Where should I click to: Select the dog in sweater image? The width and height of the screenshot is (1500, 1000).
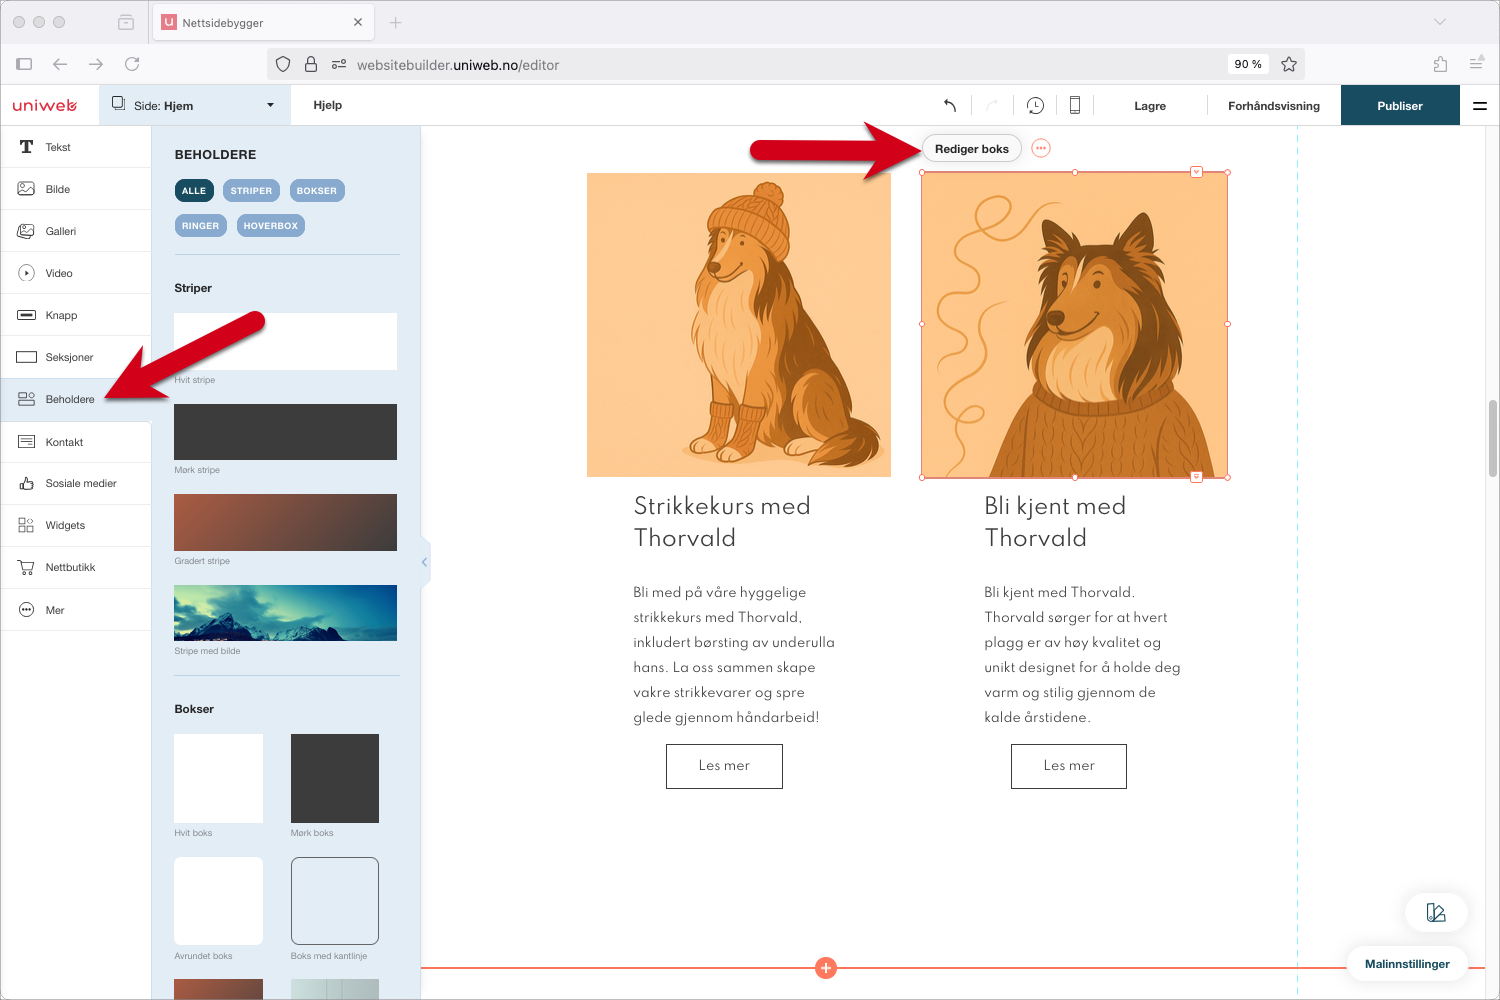(1075, 325)
